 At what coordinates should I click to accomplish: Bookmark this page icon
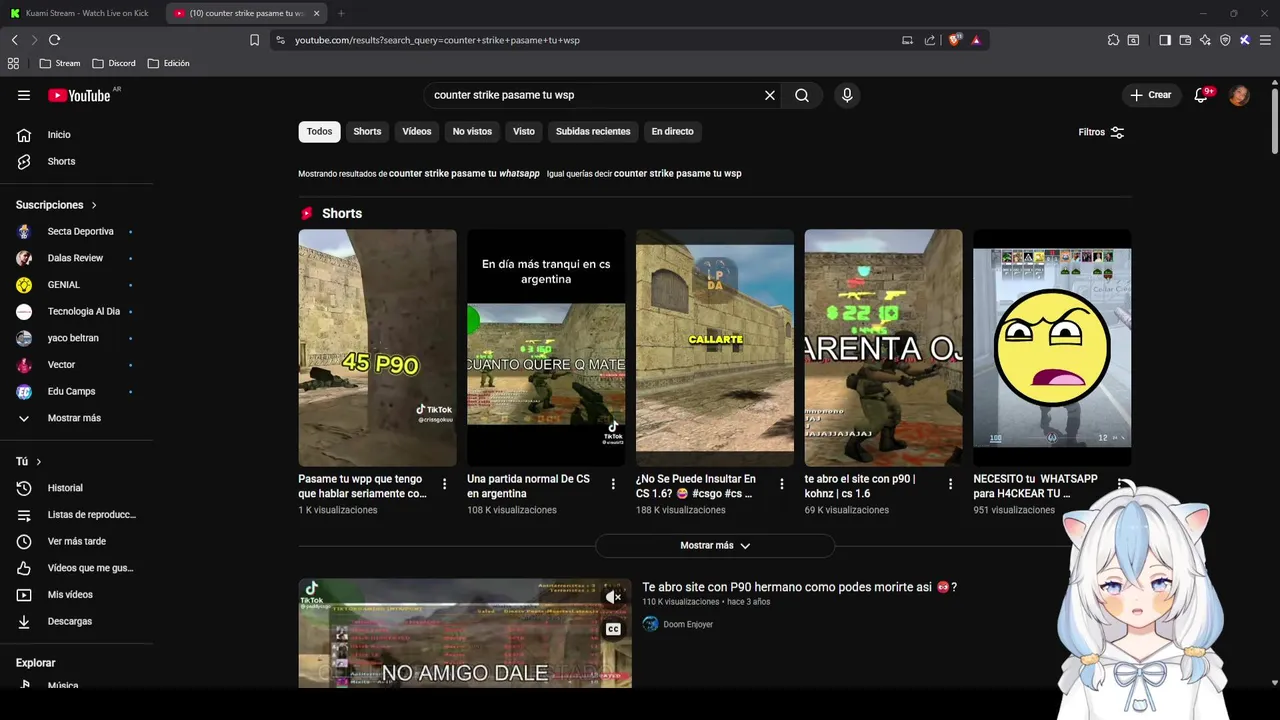[254, 40]
